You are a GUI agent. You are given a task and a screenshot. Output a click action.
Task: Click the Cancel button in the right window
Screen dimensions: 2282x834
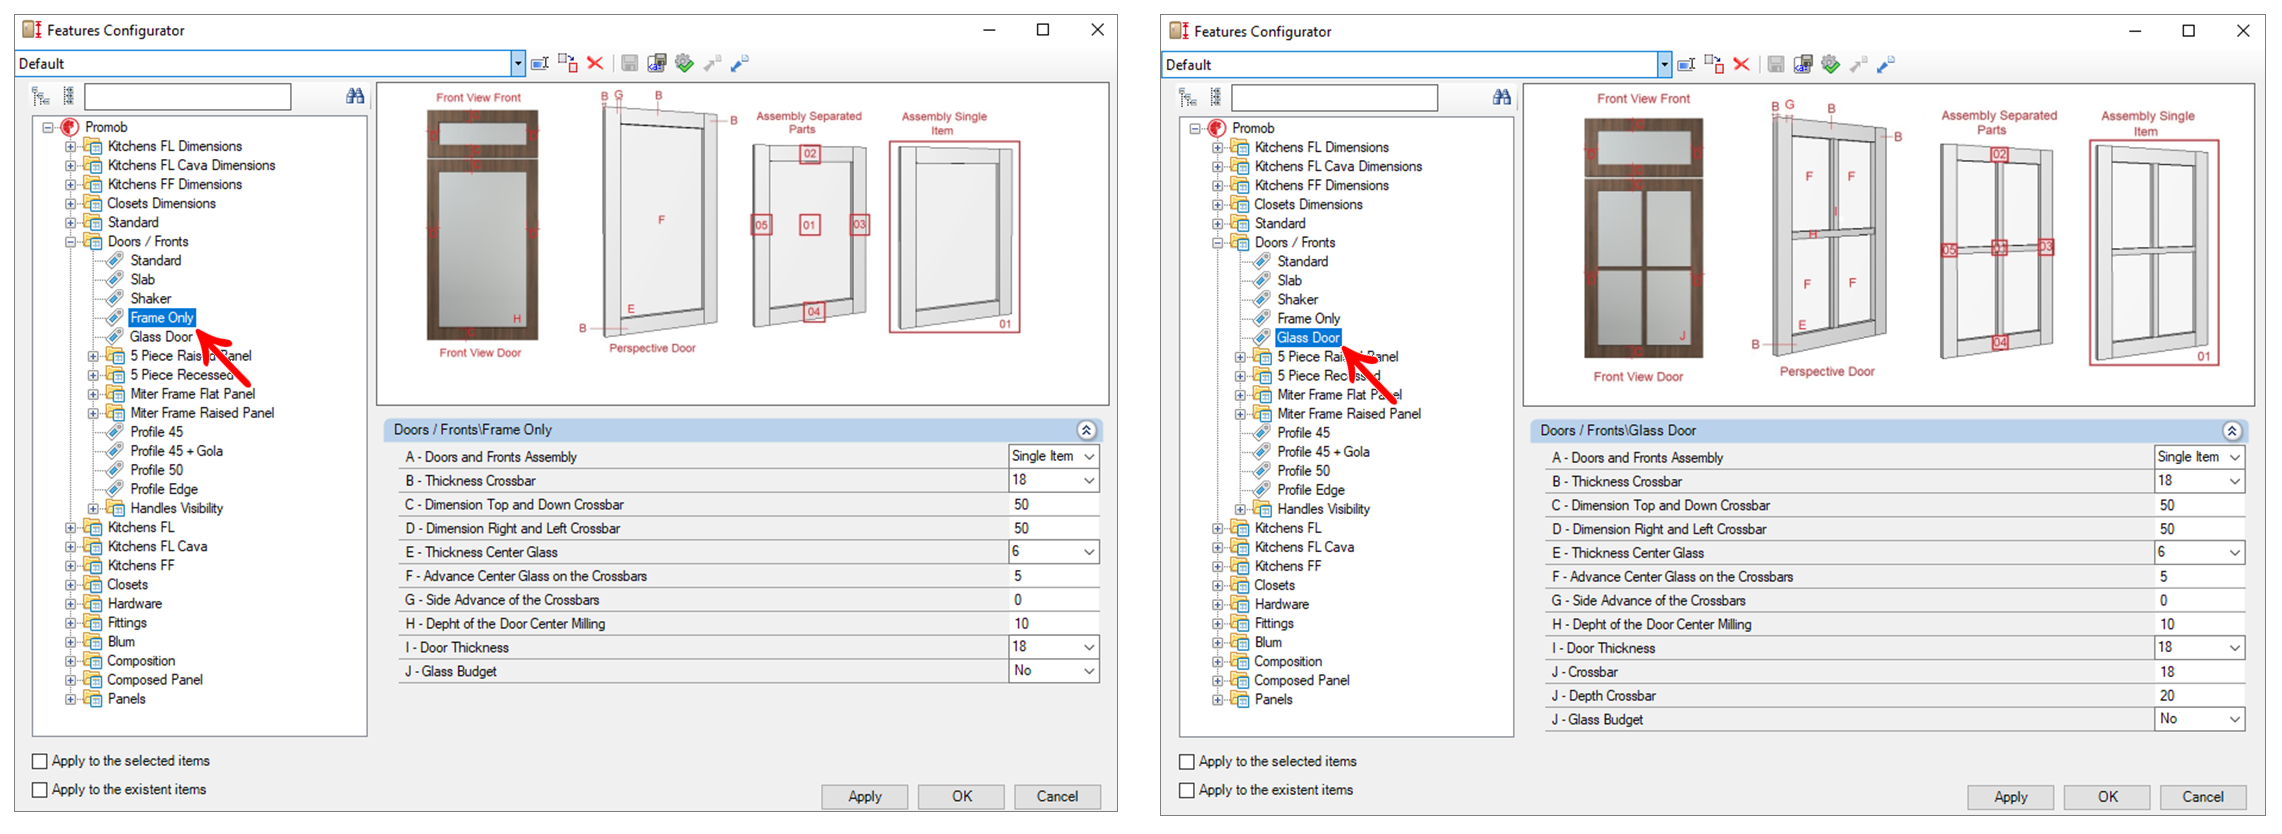pos(2202,797)
